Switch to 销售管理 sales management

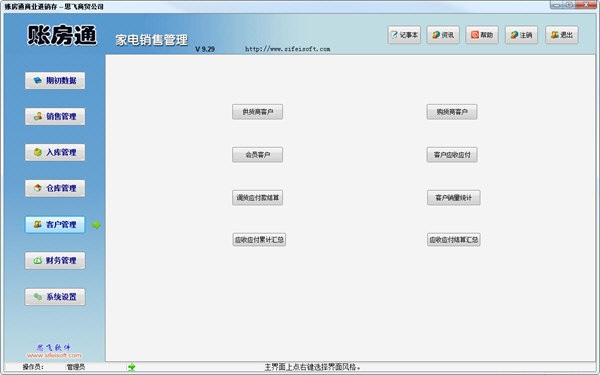coord(55,116)
